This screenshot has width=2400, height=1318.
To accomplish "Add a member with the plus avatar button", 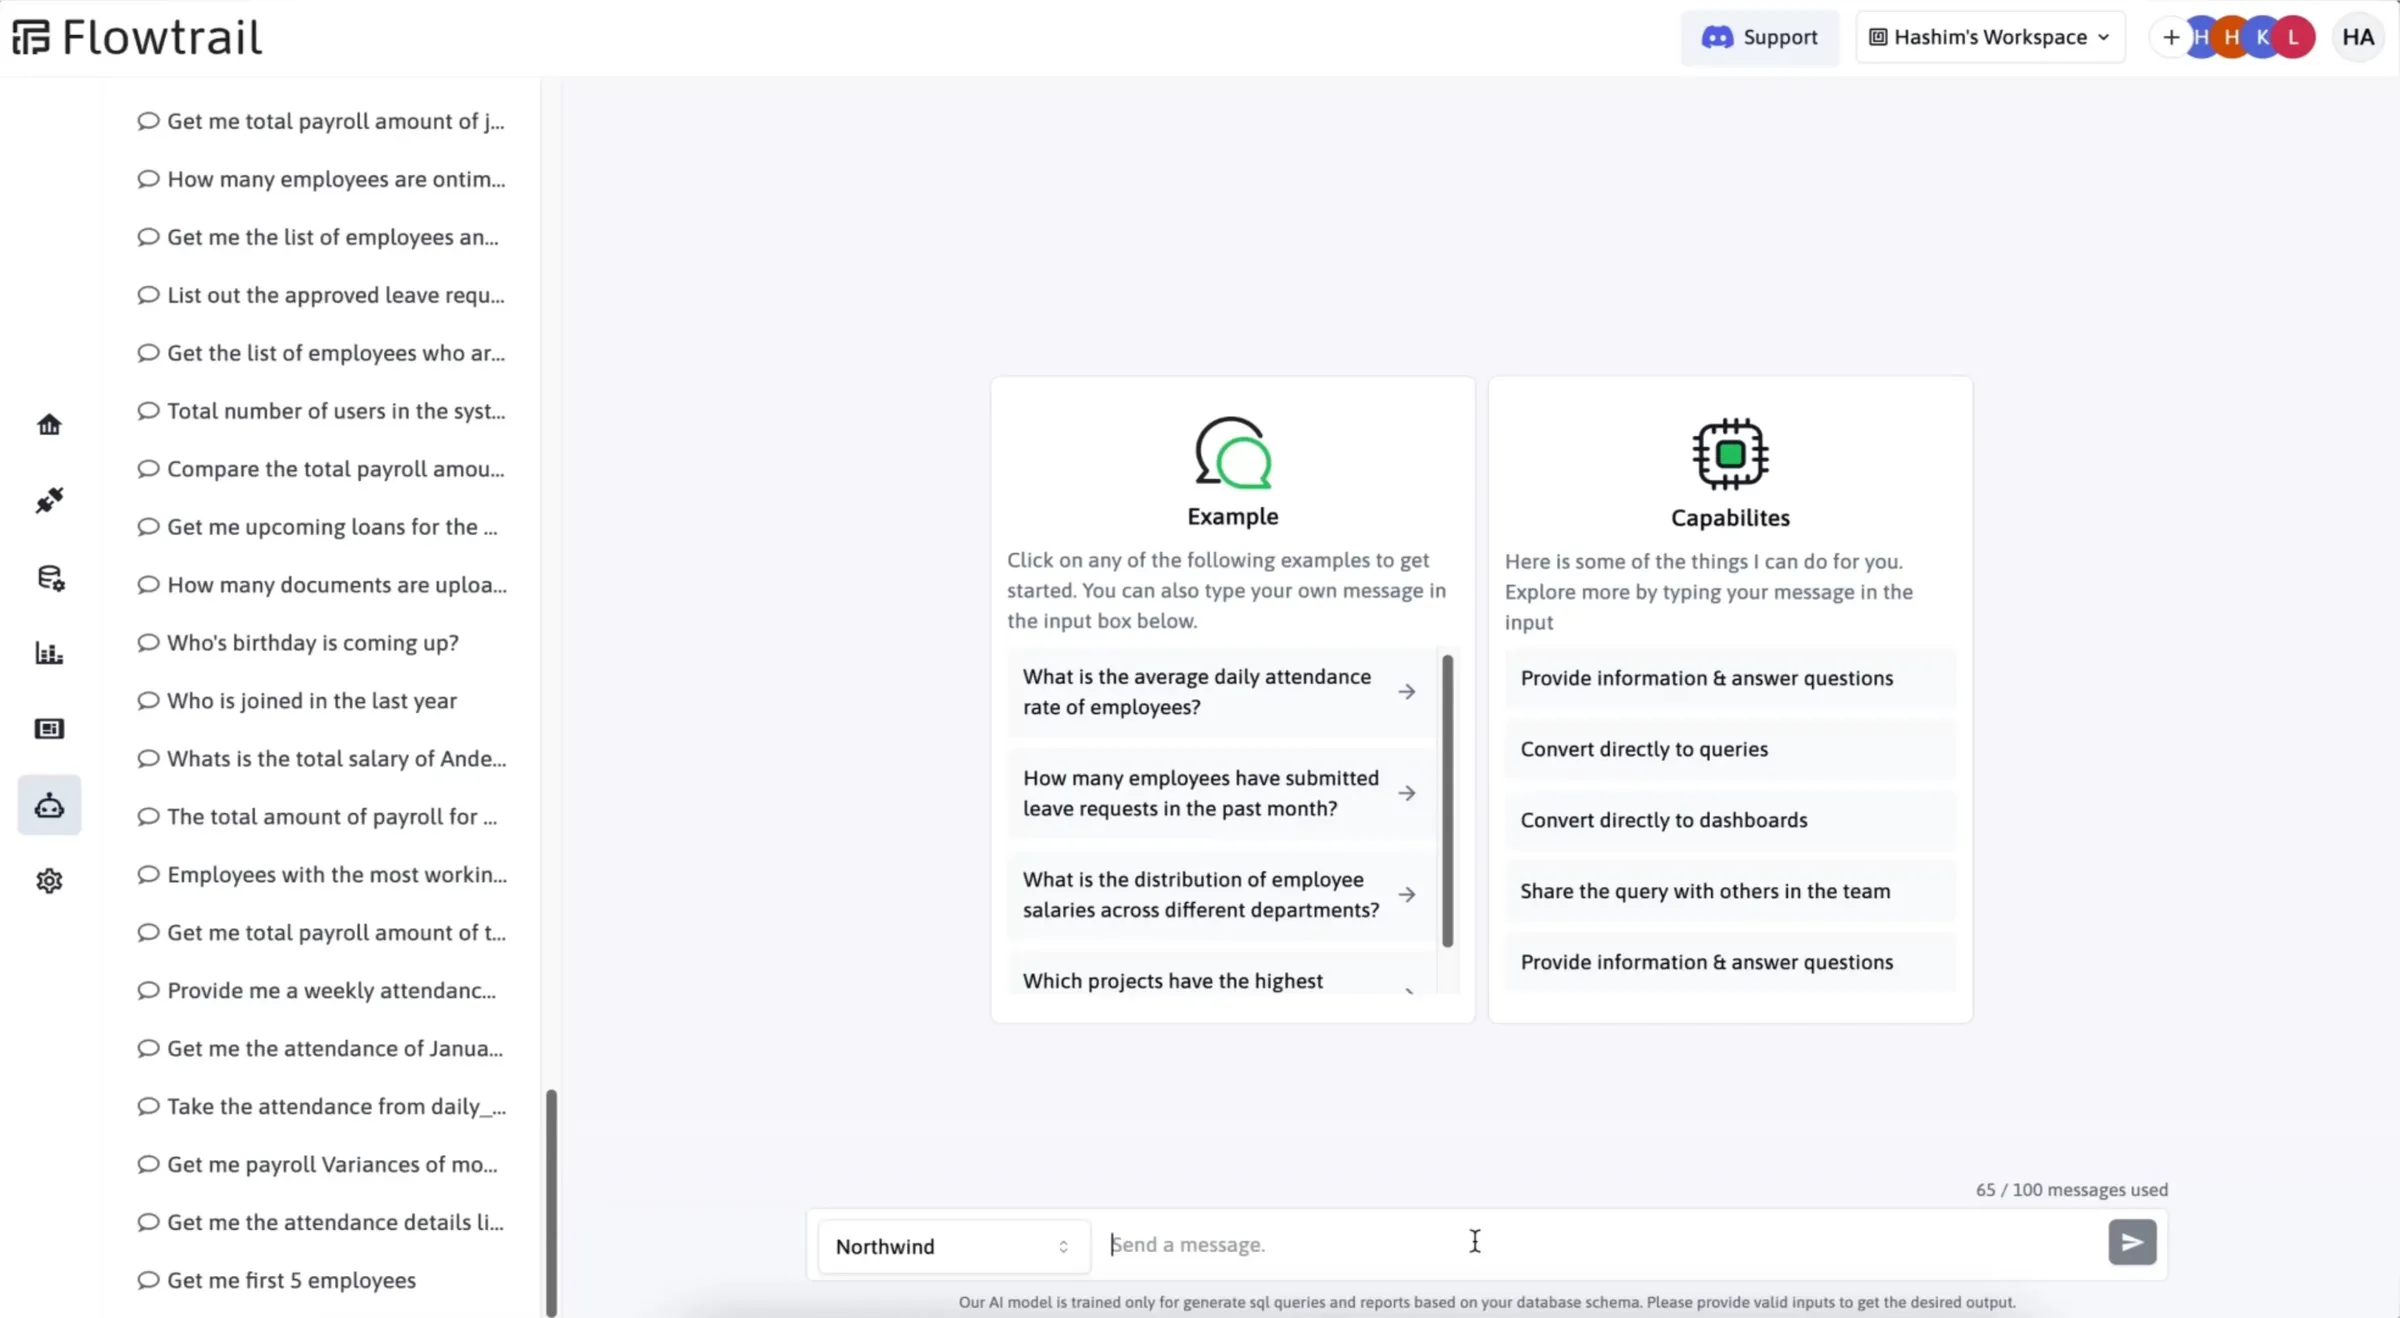I will (x=2170, y=37).
